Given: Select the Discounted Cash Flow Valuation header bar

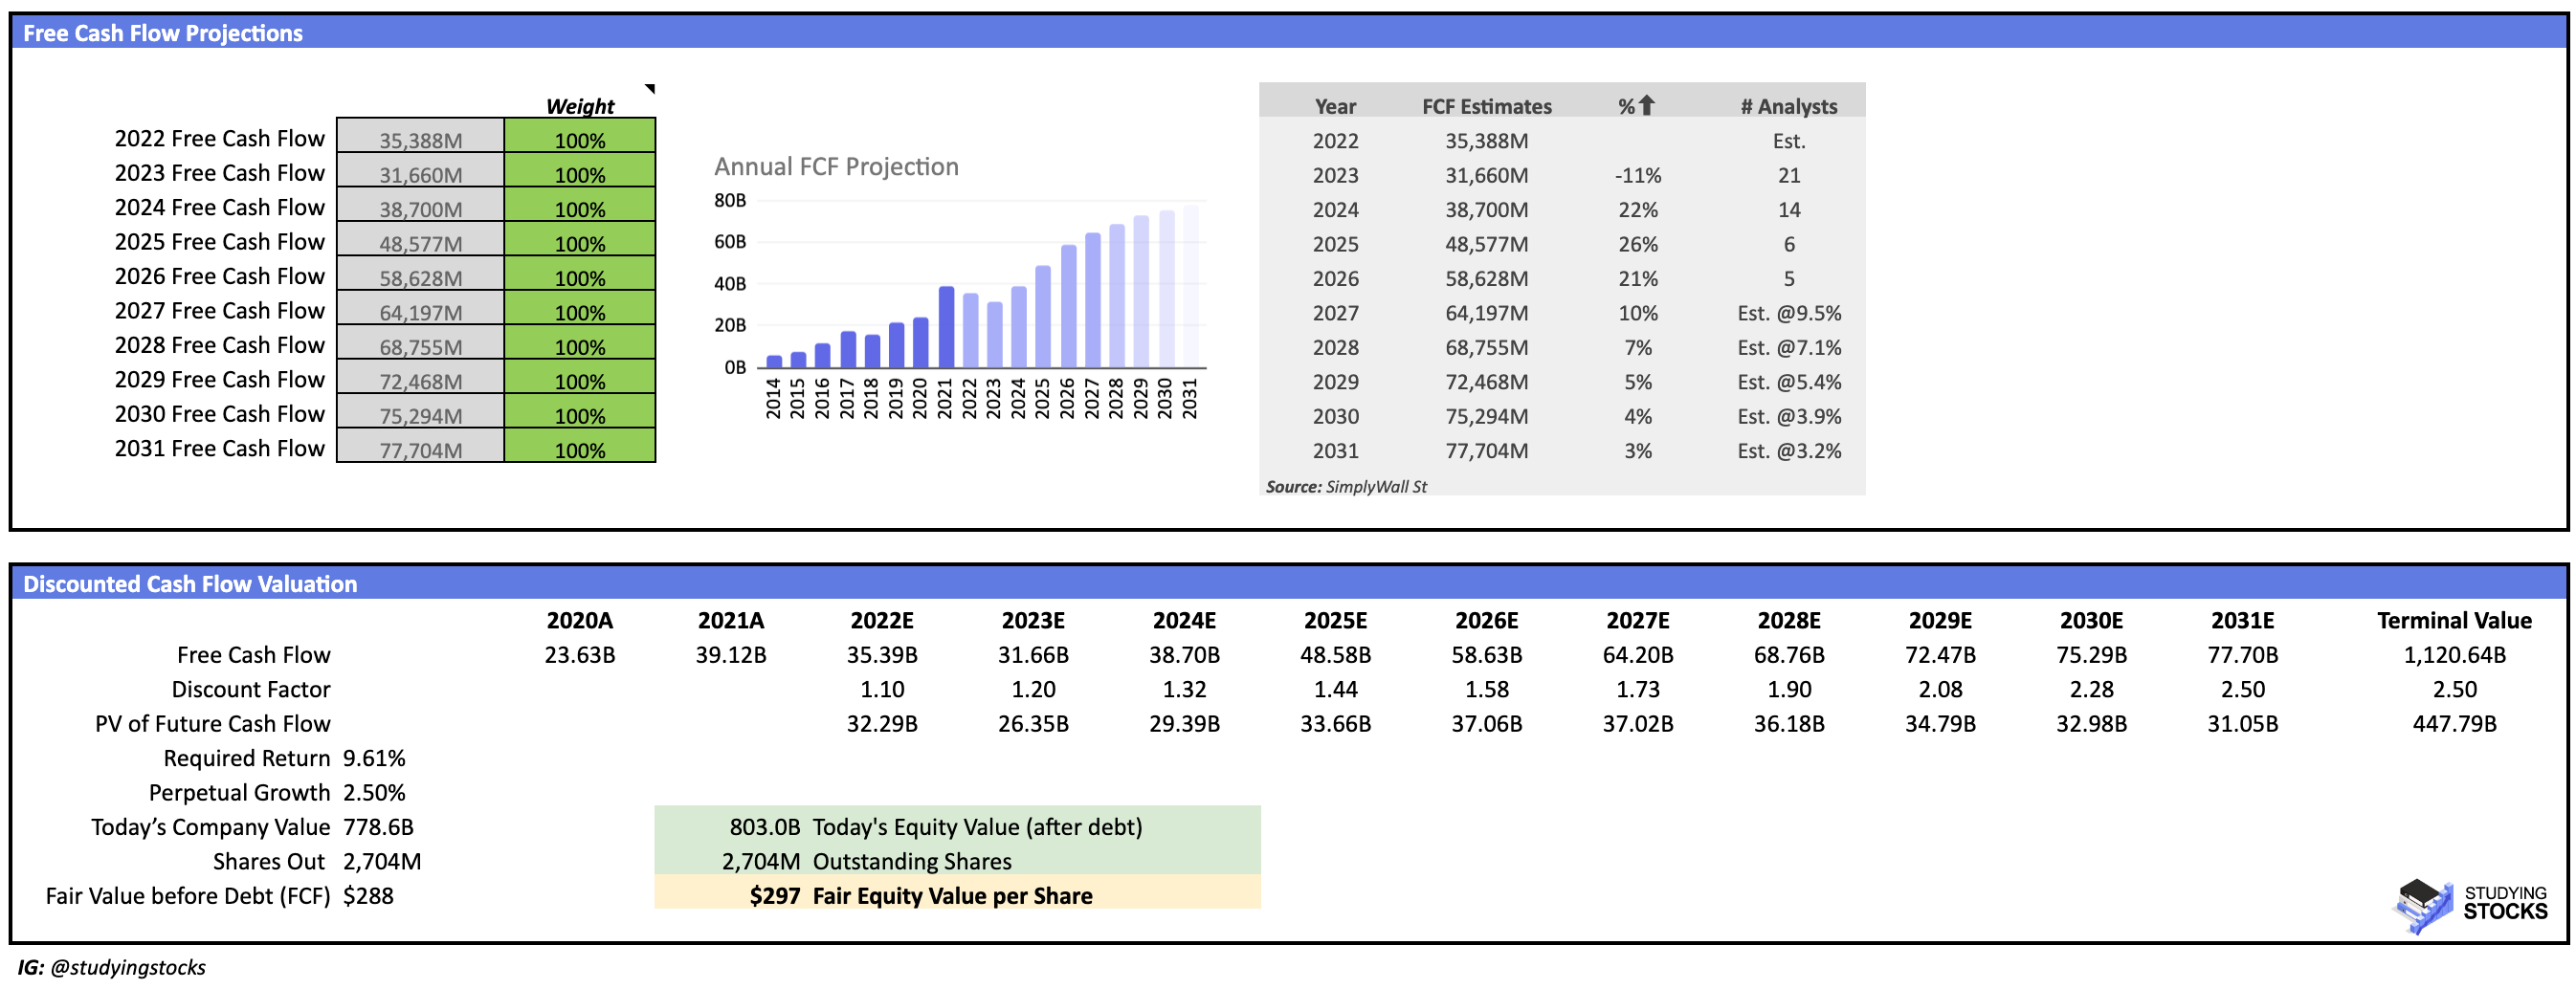Looking at the screenshot, I should point(190,584).
